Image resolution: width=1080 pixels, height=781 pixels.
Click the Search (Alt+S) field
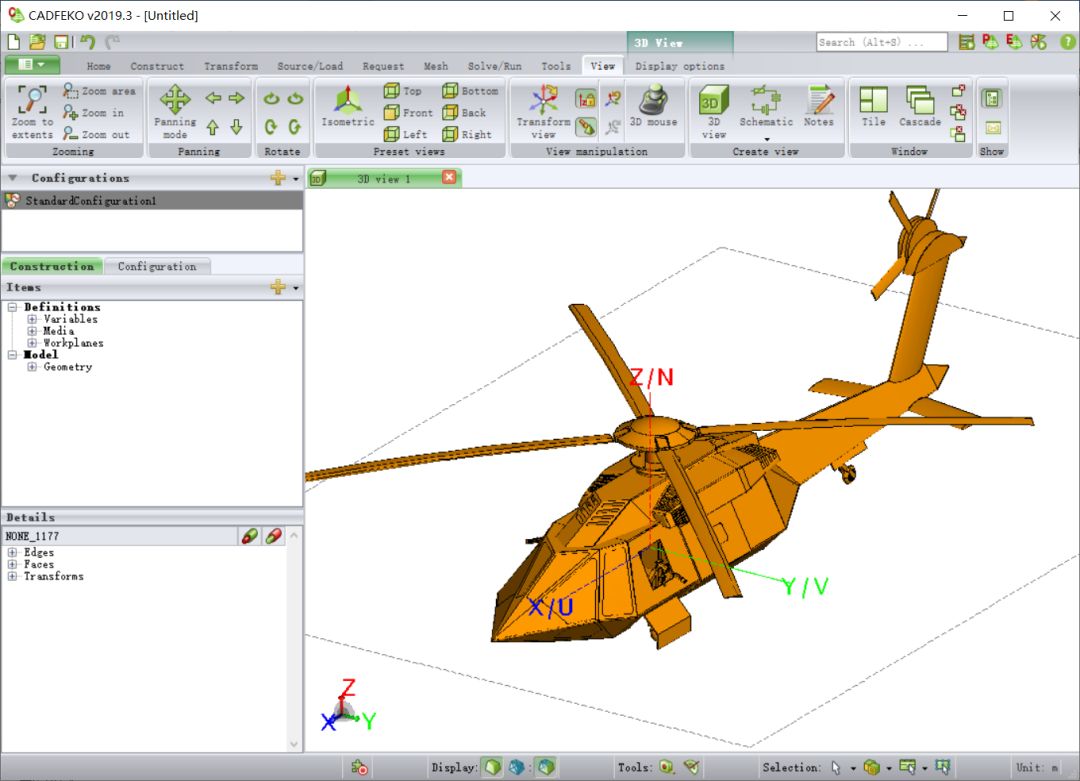pyautogui.click(x=882, y=42)
